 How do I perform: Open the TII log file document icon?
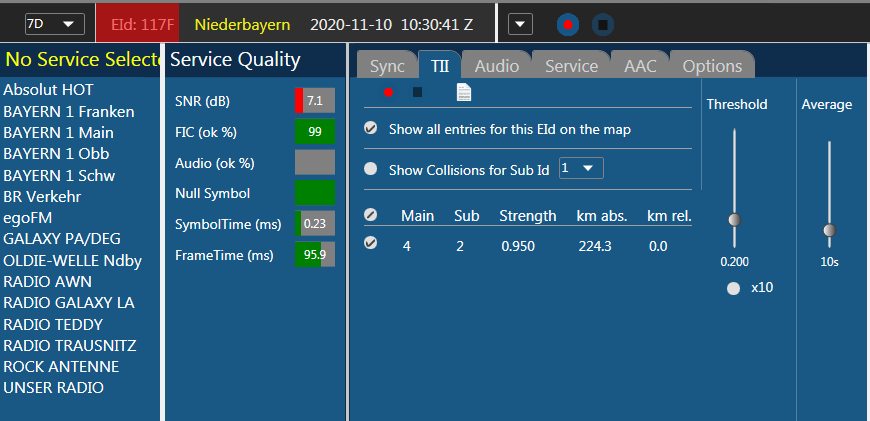464,92
